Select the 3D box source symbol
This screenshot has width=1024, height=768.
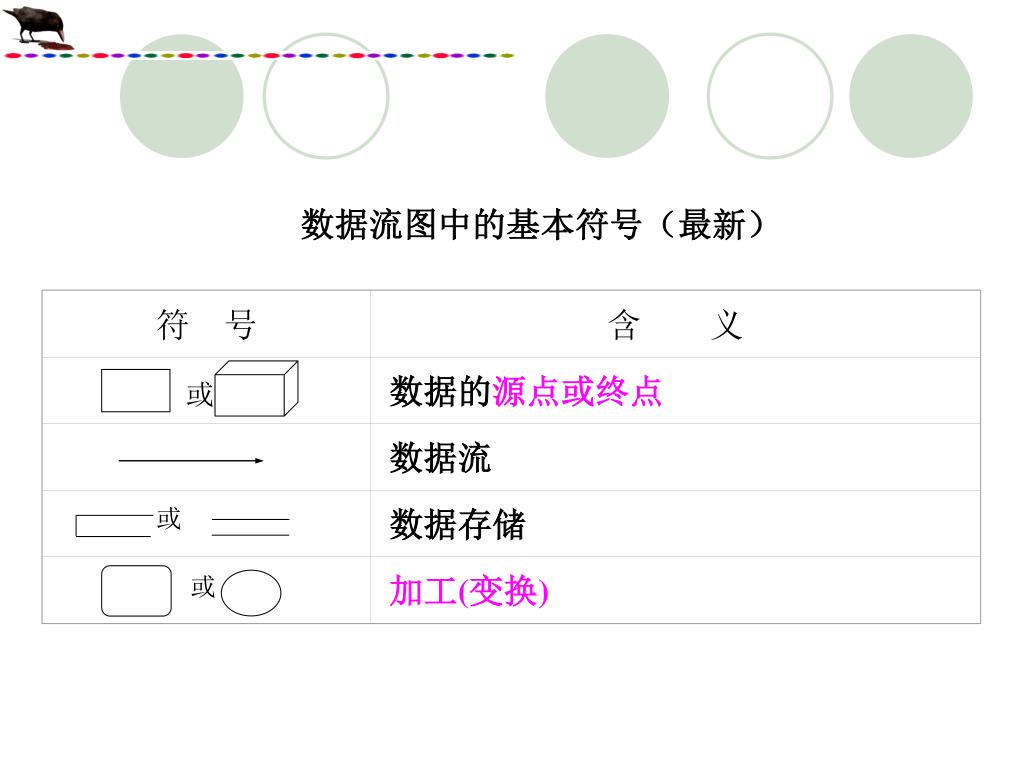pyautogui.click(x=257, y=389)
